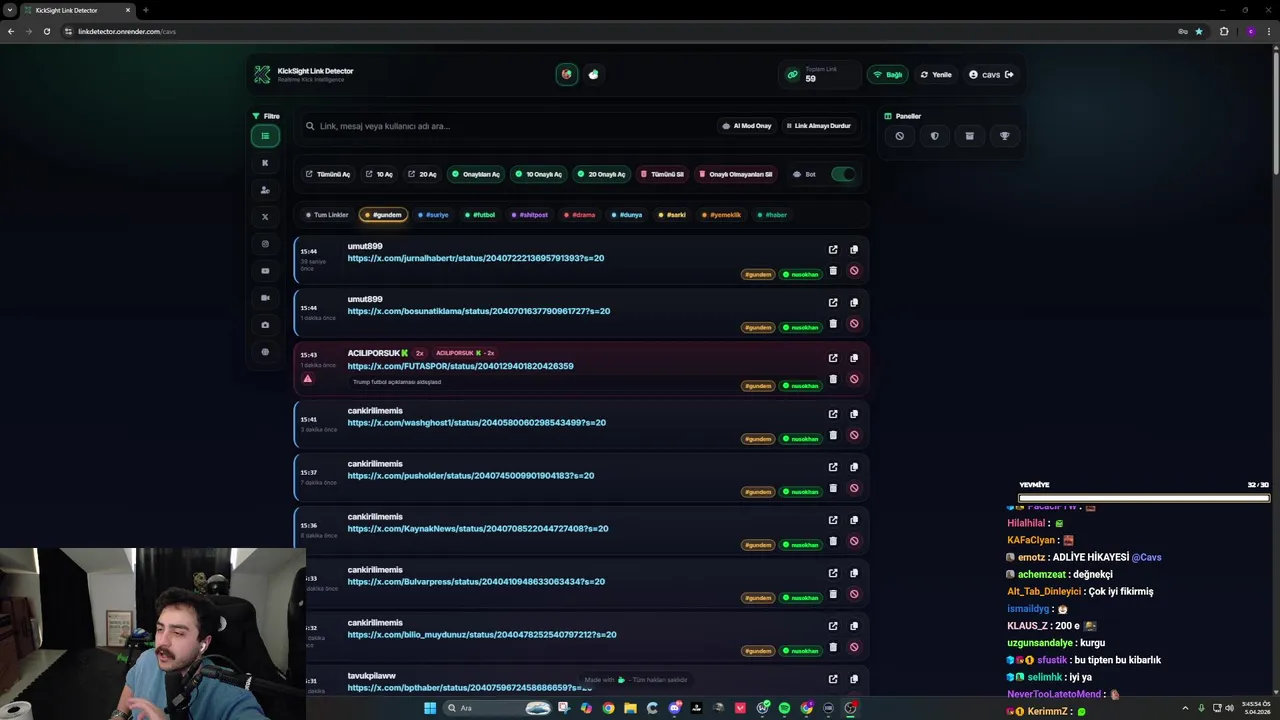Copy the washghost1 link
Image resolution: width=1280 pixels, height=720 pixels.
[x=854, y=414]
